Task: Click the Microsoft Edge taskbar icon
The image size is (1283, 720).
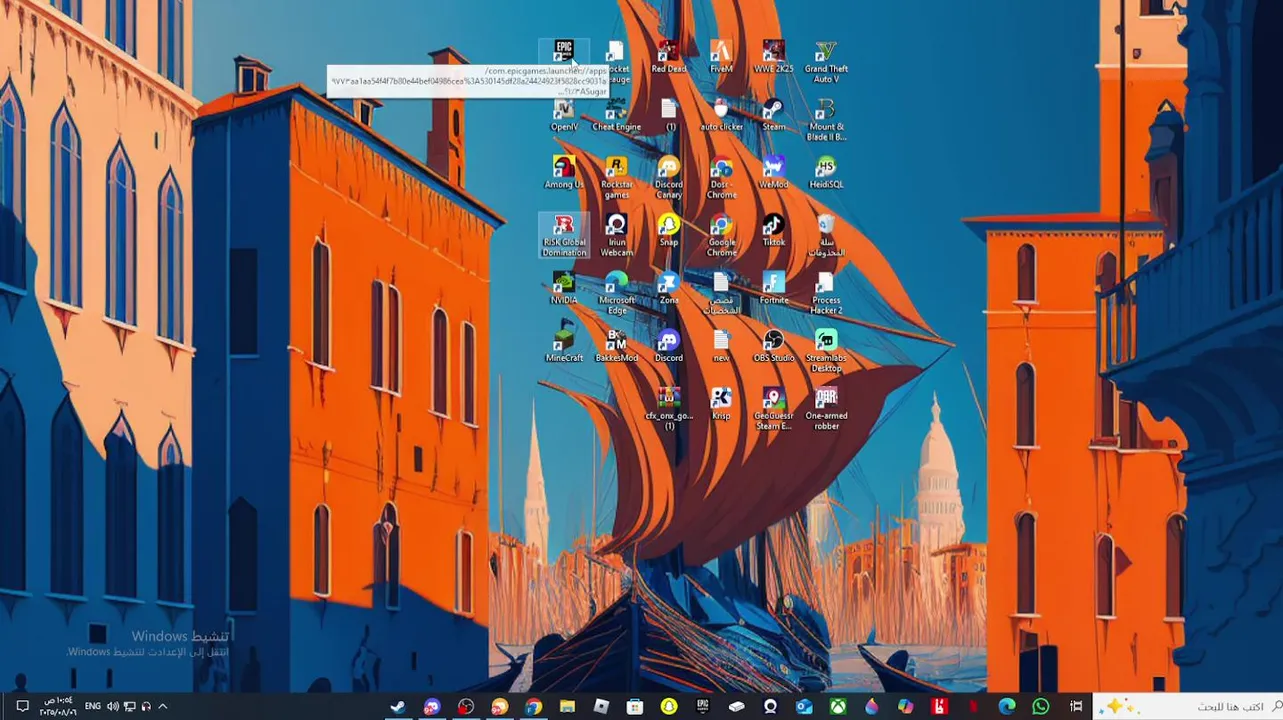Action: (x=1007, y=706)
